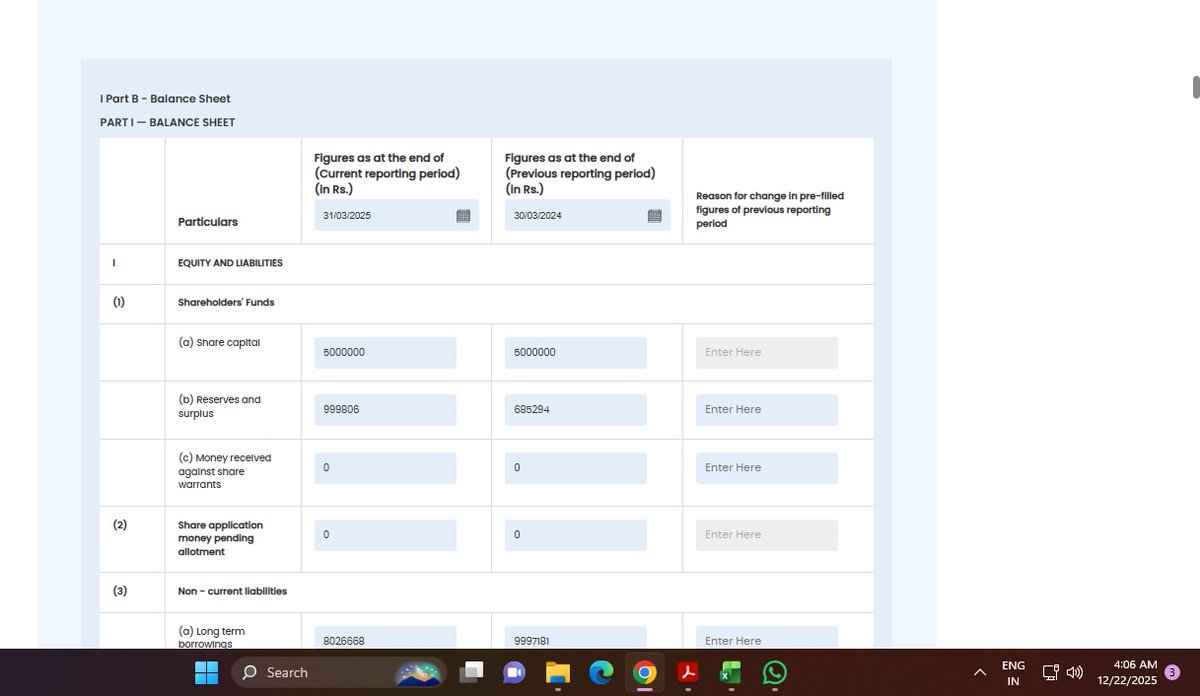Click page vertical scrollbar thumb
Viewport: 1200px width, 696px height.
coord(1196,87)
